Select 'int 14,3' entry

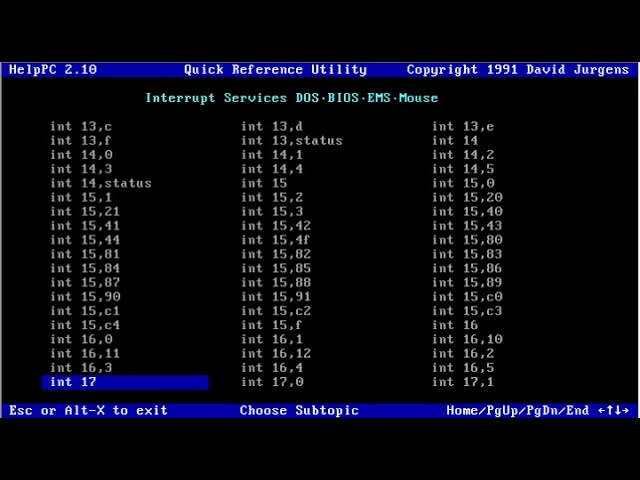click(81, 169)
